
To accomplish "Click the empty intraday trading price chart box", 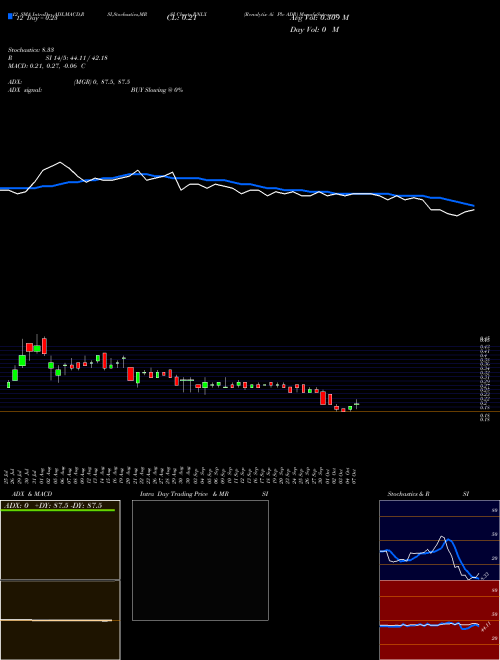I will point(200,560).
